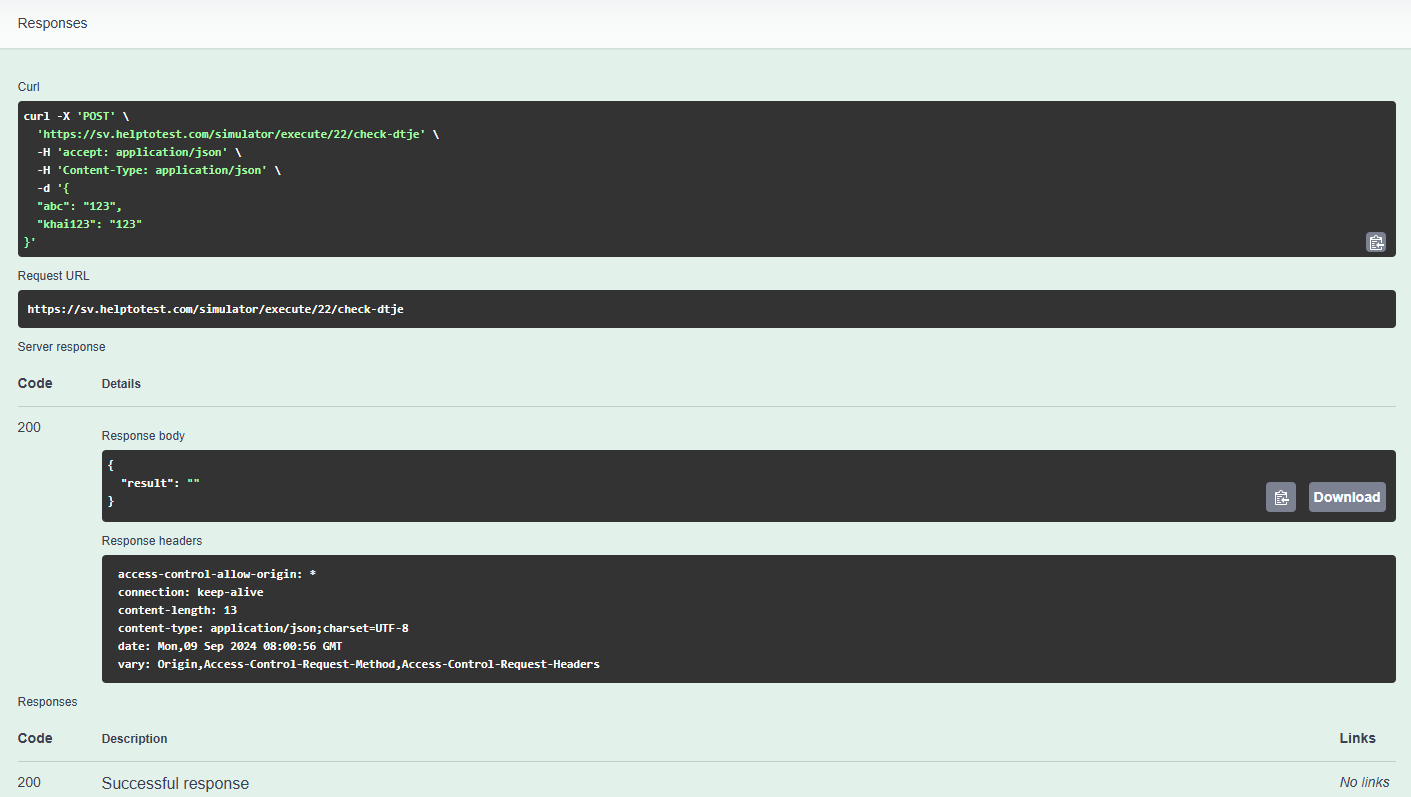Screen dimensions: 1411x797
Task: Click the Request URL label
Action: (54, 276)
